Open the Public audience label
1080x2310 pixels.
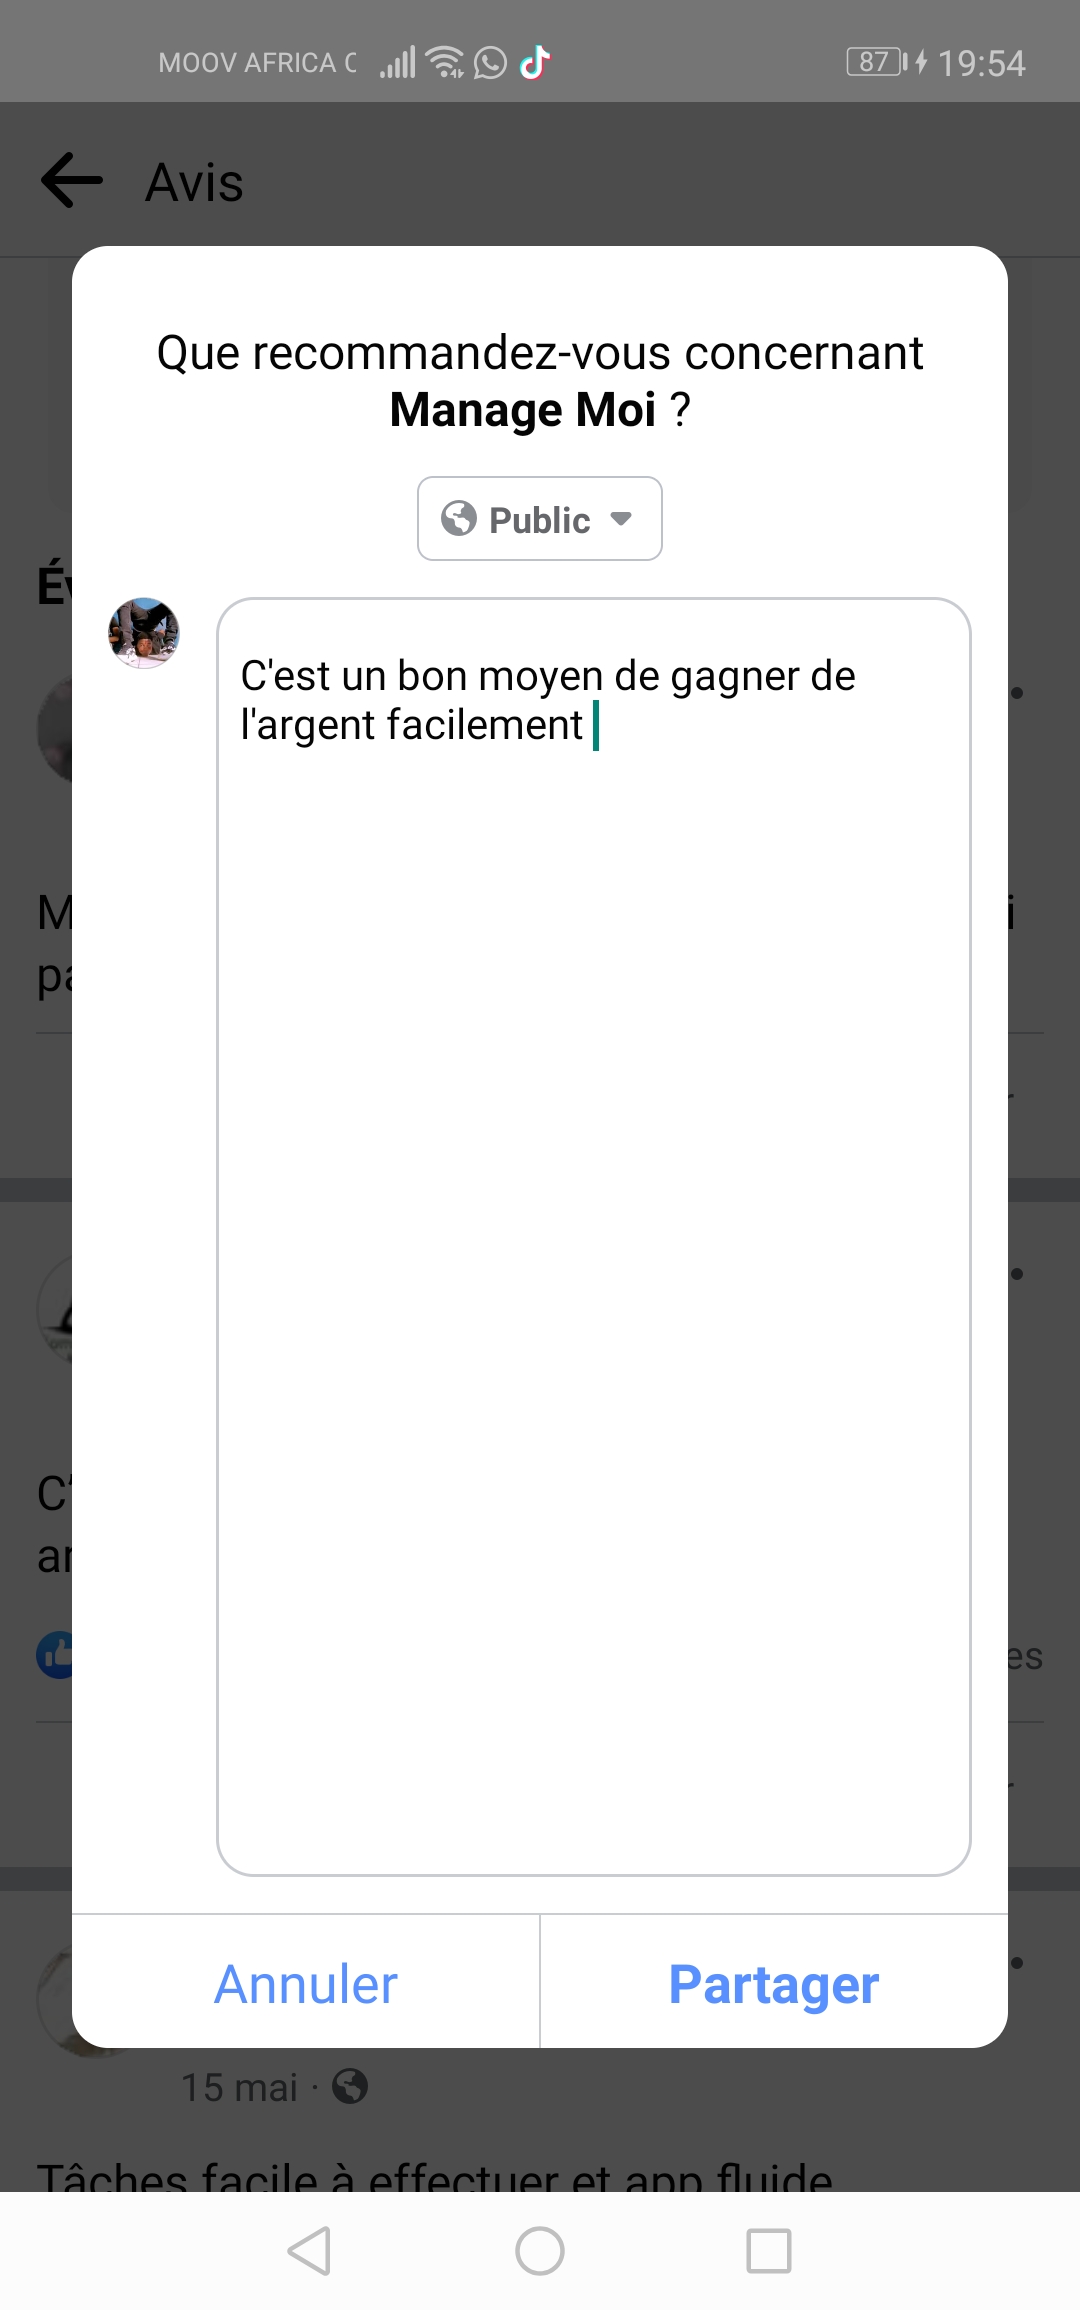tap(539, 520)
